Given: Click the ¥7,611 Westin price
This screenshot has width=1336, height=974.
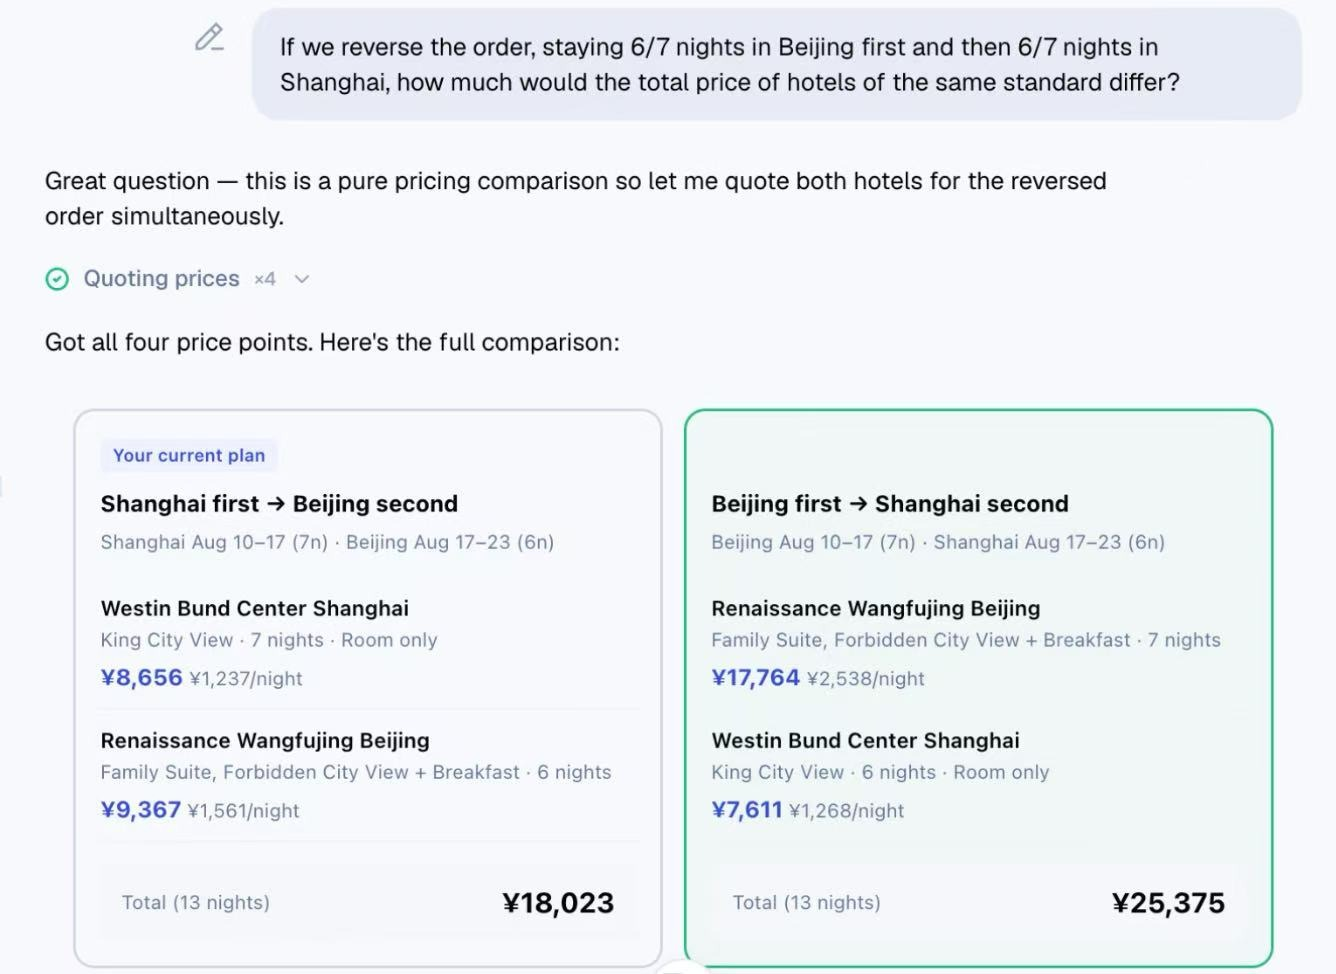Looking at the screenshot, I should 747,809.
